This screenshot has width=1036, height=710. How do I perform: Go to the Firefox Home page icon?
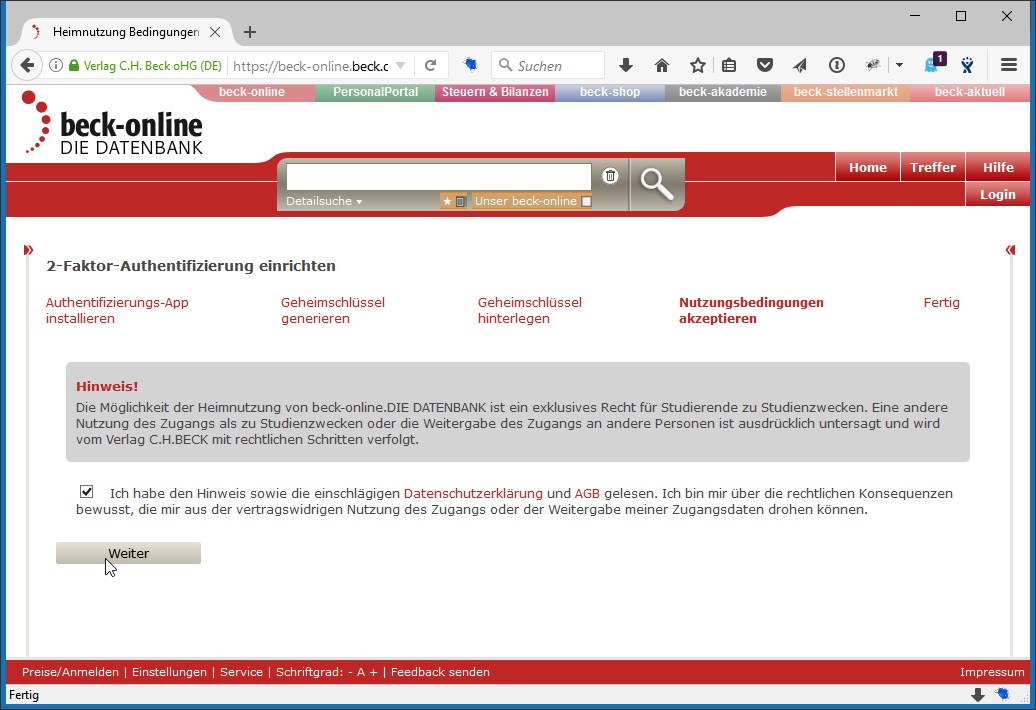[661, 65]
